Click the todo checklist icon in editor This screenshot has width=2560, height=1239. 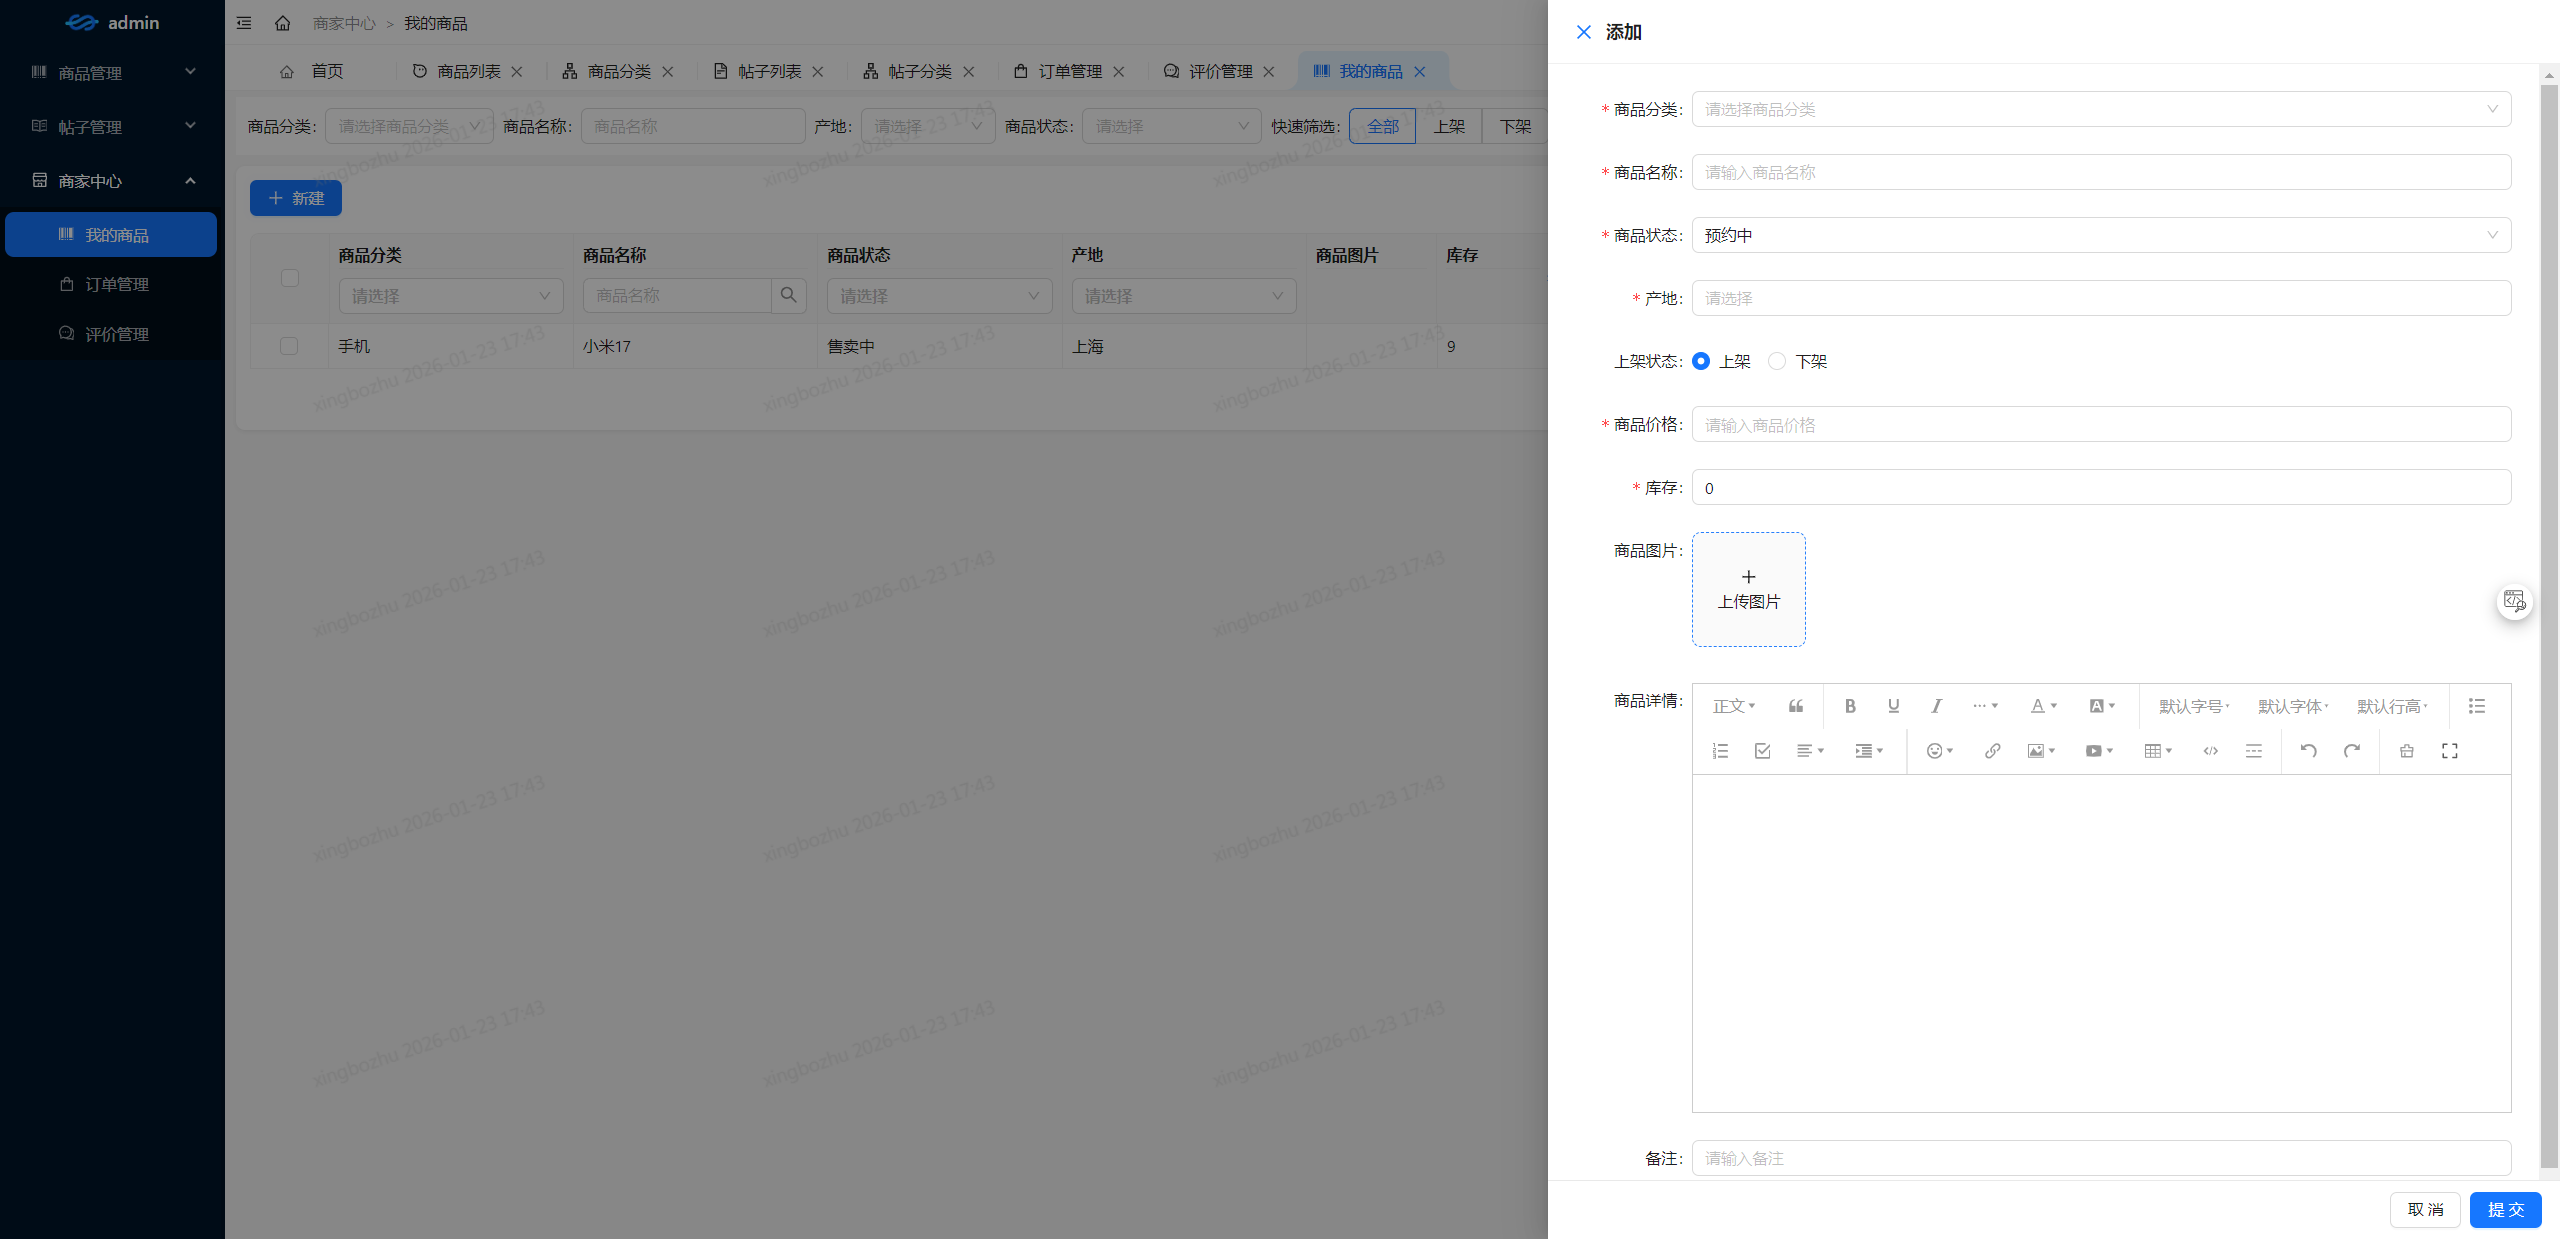[x=1762, y=751]
